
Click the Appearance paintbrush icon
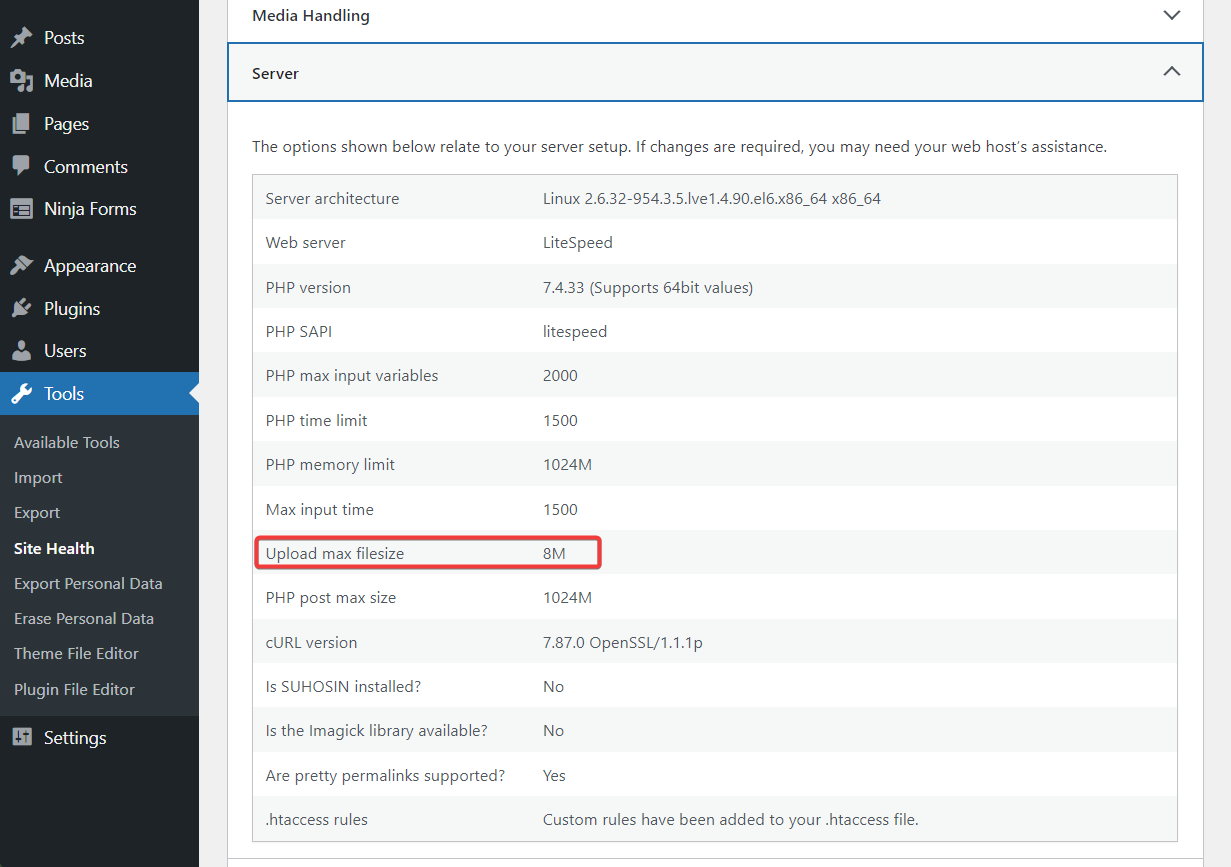coord(22,265)
